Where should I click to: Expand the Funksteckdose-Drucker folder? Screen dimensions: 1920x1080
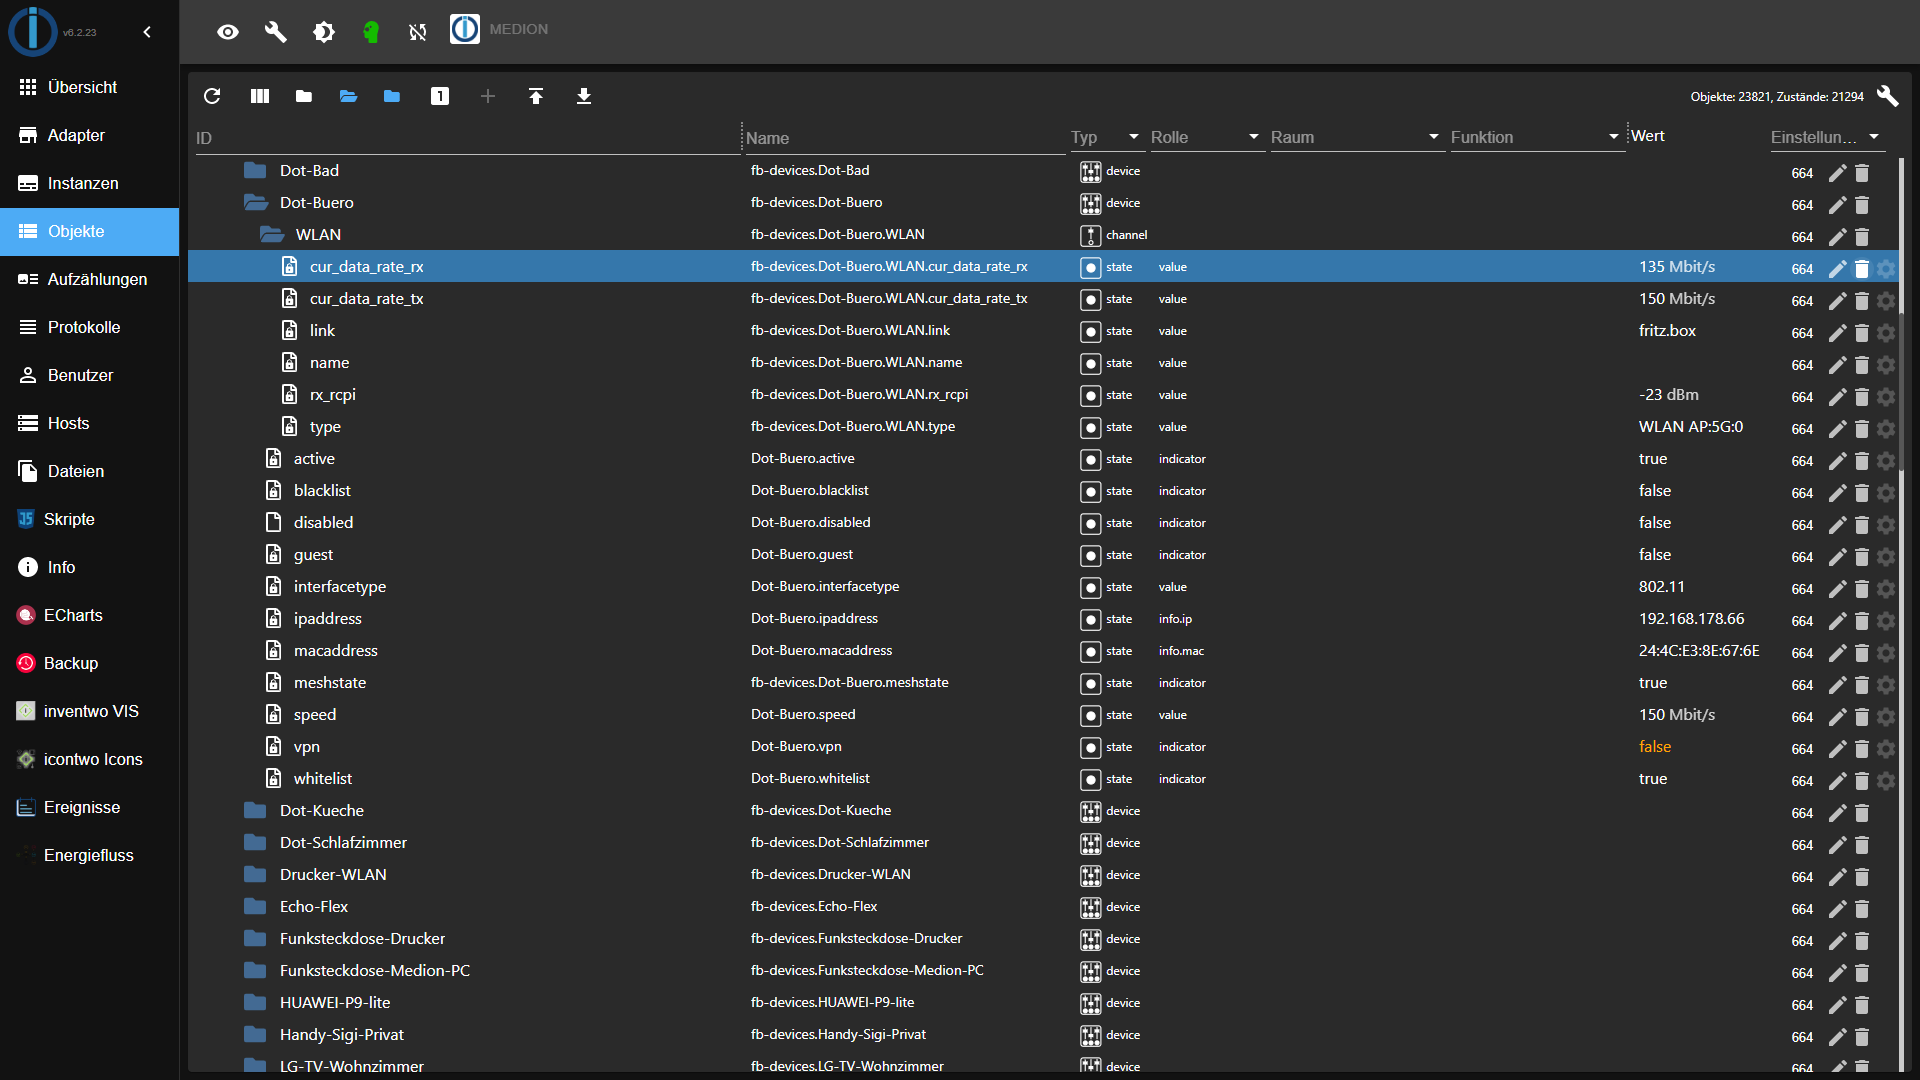pos(255,938)
